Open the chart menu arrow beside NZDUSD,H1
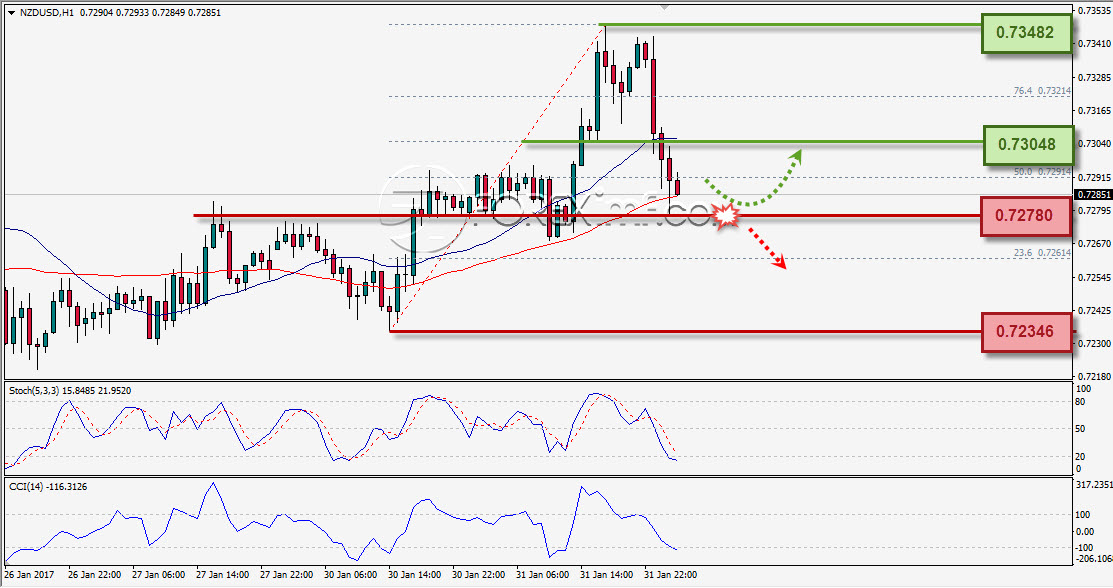The image size is (1113, 588). tap(11, 13)
